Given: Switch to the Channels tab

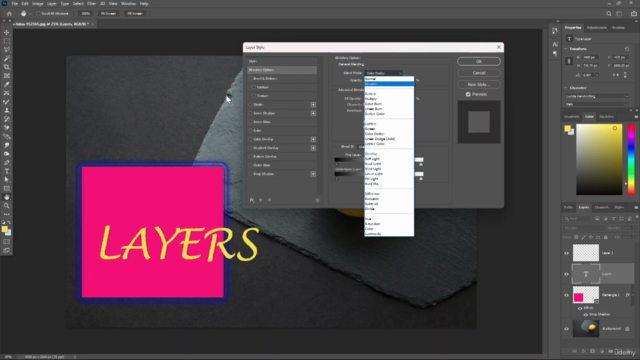Looking at the screenshot, I should 601,207.
